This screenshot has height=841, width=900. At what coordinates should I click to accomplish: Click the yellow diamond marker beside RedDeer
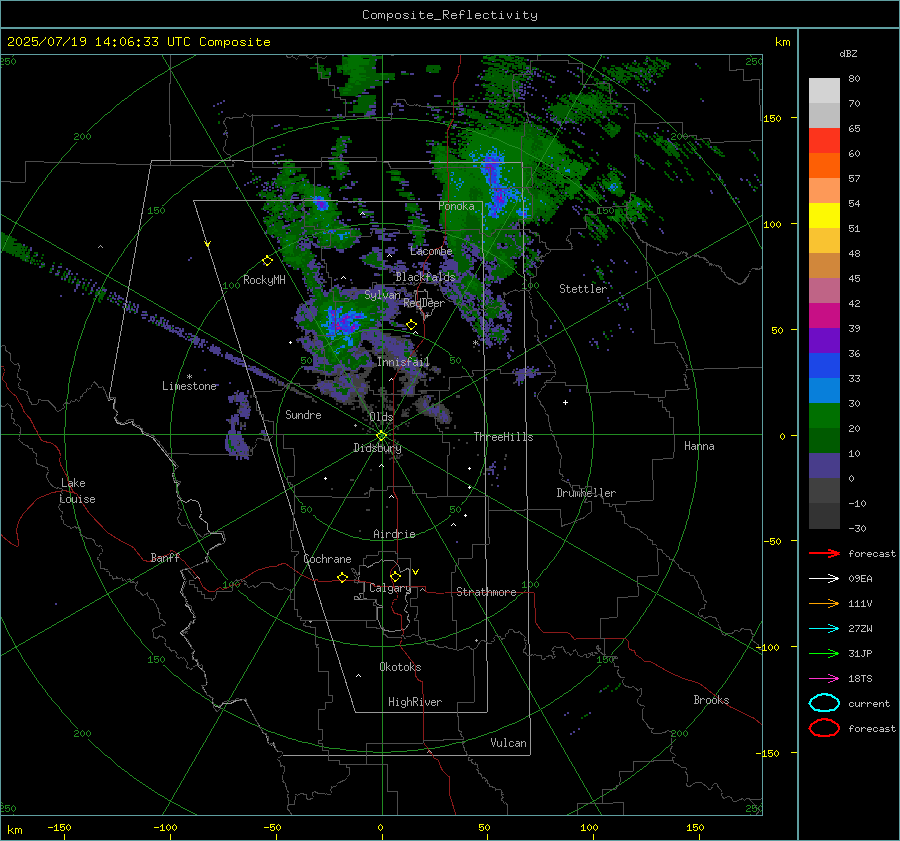click(x=411, y=325)
